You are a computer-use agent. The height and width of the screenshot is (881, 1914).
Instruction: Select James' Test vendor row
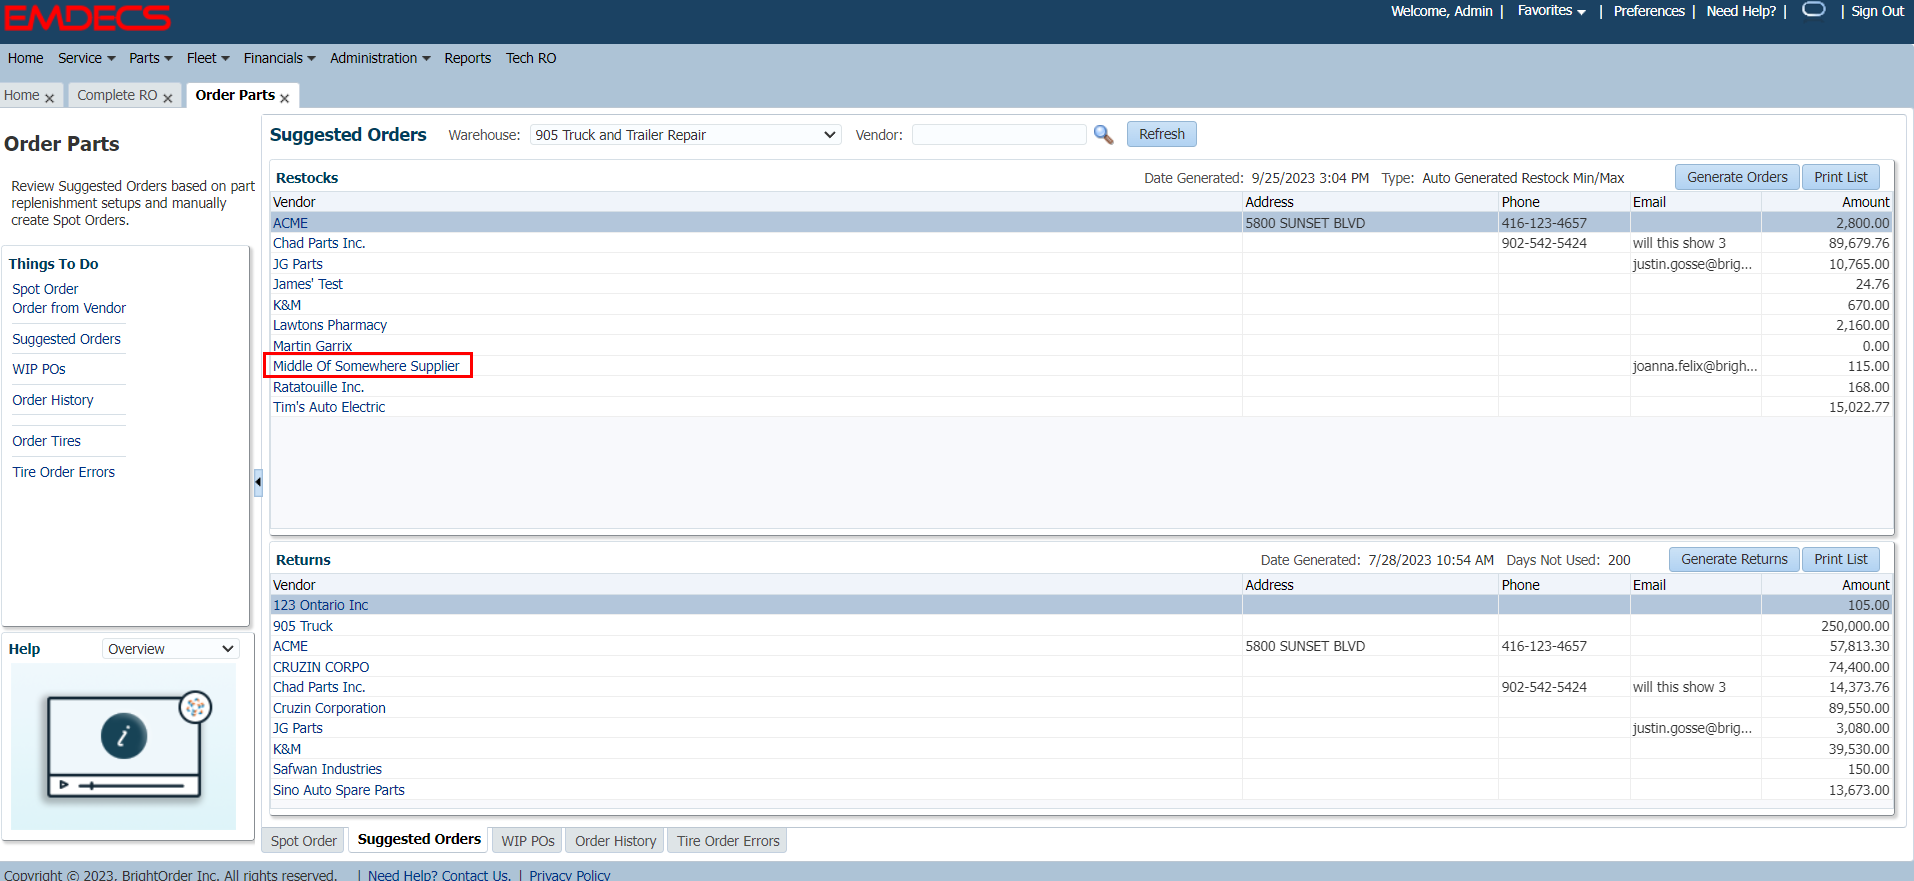pos(1081,284)
